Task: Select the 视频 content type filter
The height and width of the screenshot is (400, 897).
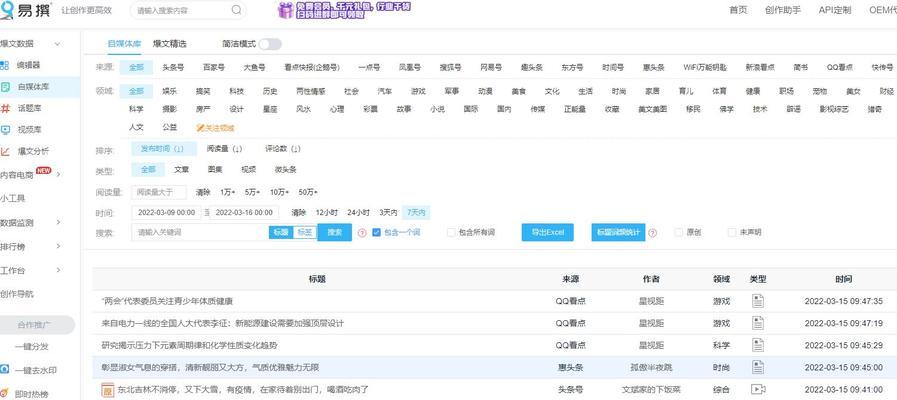Action: click(248, 170)
